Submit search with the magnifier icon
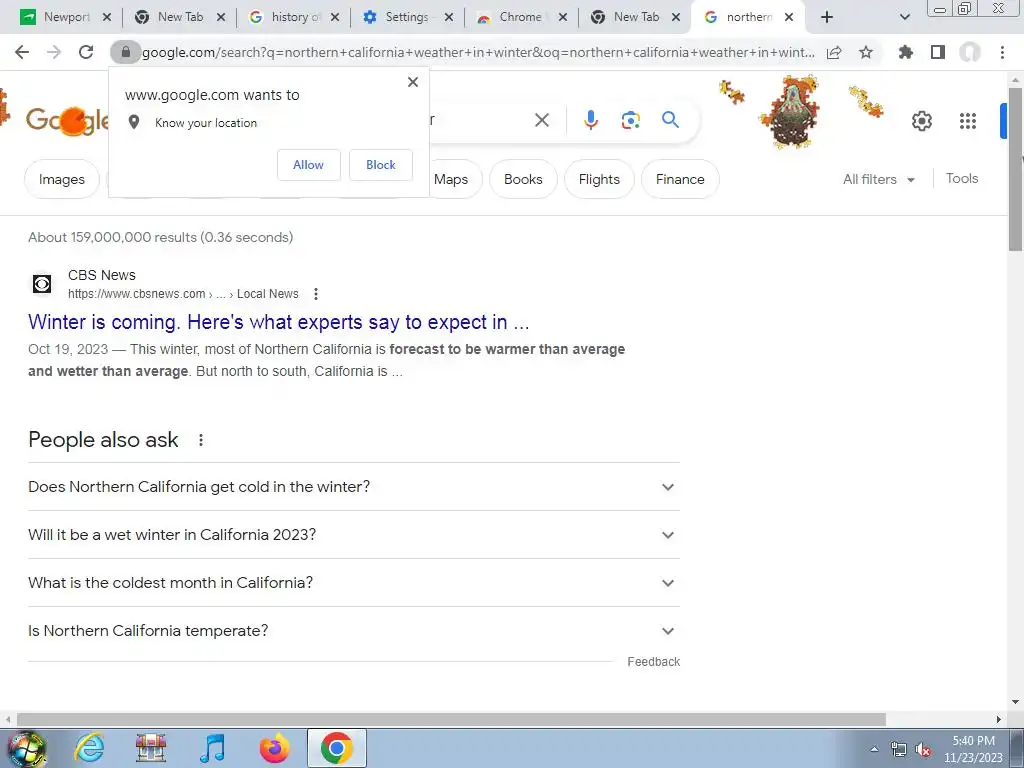 pos(670,120)
